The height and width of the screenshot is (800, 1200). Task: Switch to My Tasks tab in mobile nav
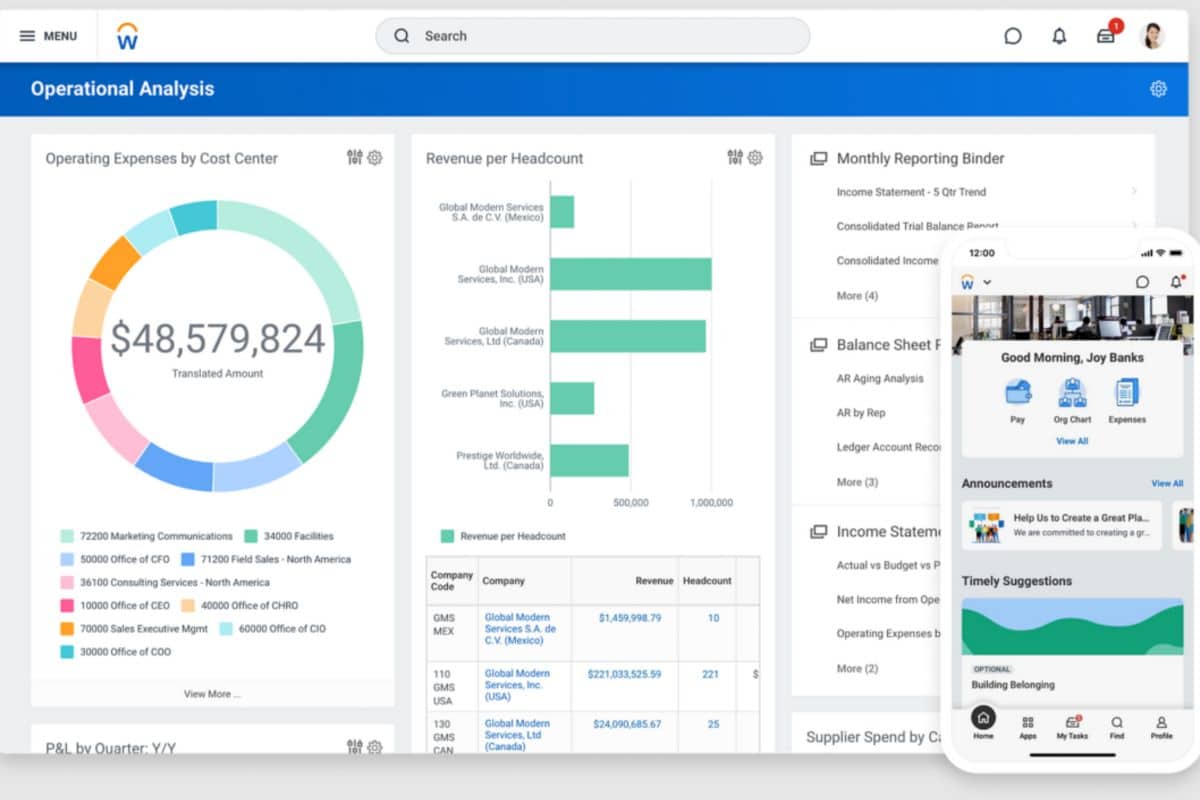tap(1072, 727)
